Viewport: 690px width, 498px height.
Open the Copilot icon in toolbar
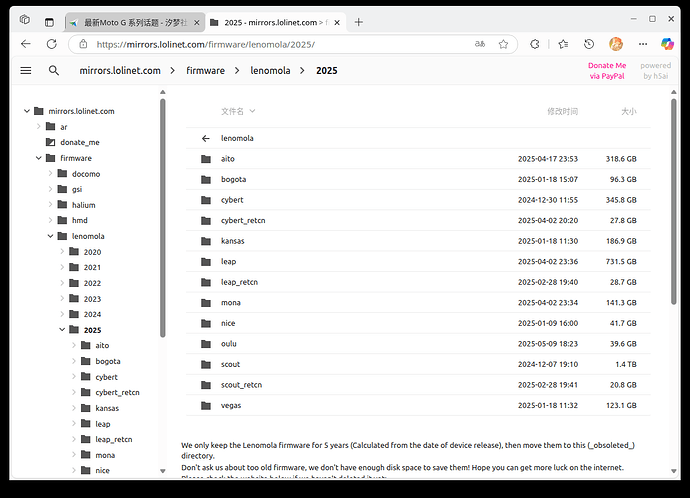click(668, 43)
